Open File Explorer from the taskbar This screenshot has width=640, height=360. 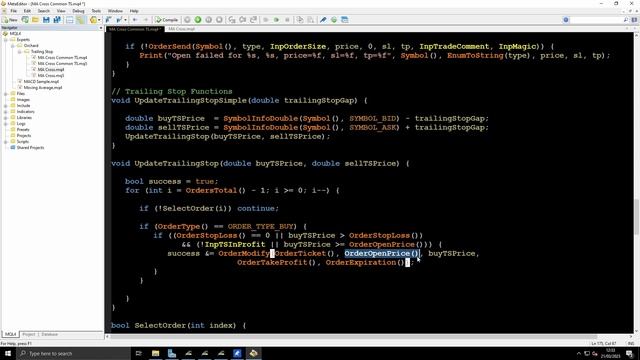pos(156,353)
